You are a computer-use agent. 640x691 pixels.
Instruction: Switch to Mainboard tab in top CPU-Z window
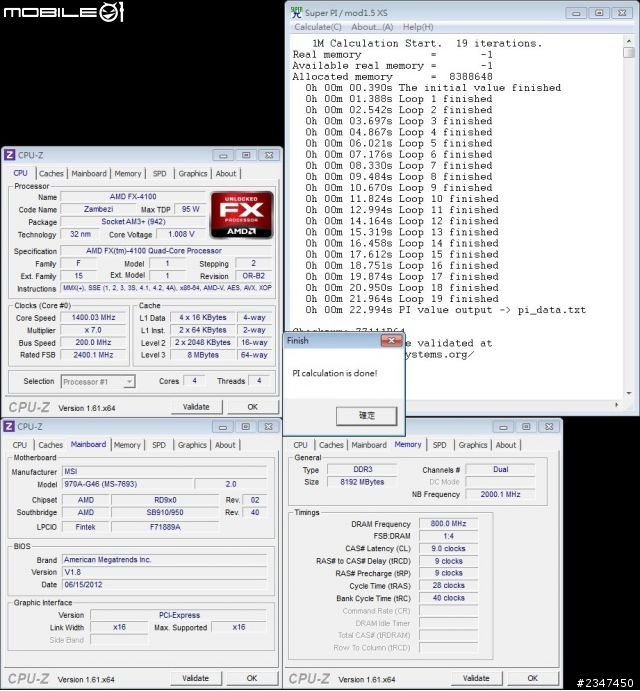pyautogui.click(x=89, y=173)
